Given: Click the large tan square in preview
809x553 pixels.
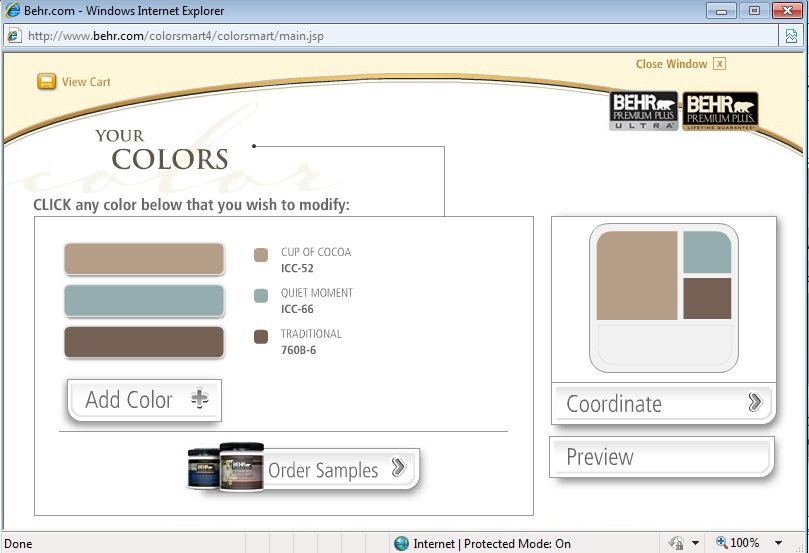Looking at the screenshot, I should [x=637, y=276].
